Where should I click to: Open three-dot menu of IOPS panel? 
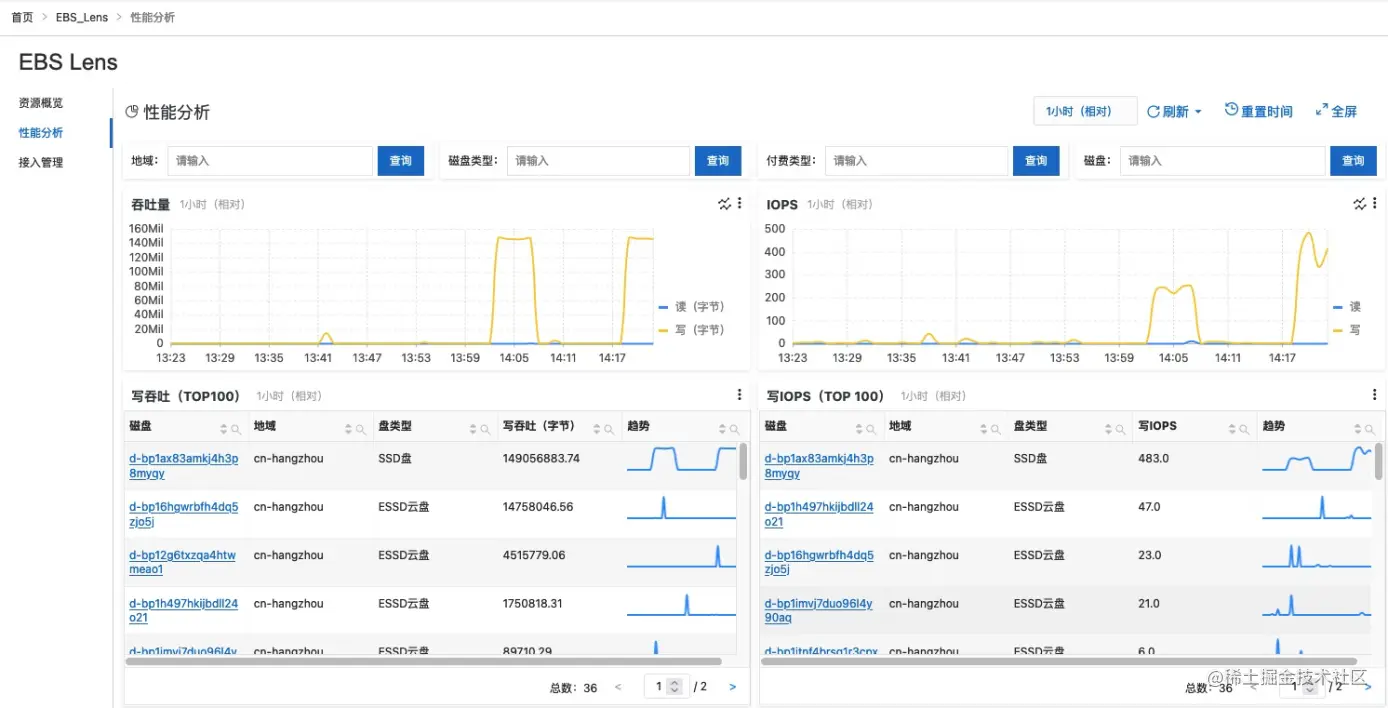point(1375,204)
